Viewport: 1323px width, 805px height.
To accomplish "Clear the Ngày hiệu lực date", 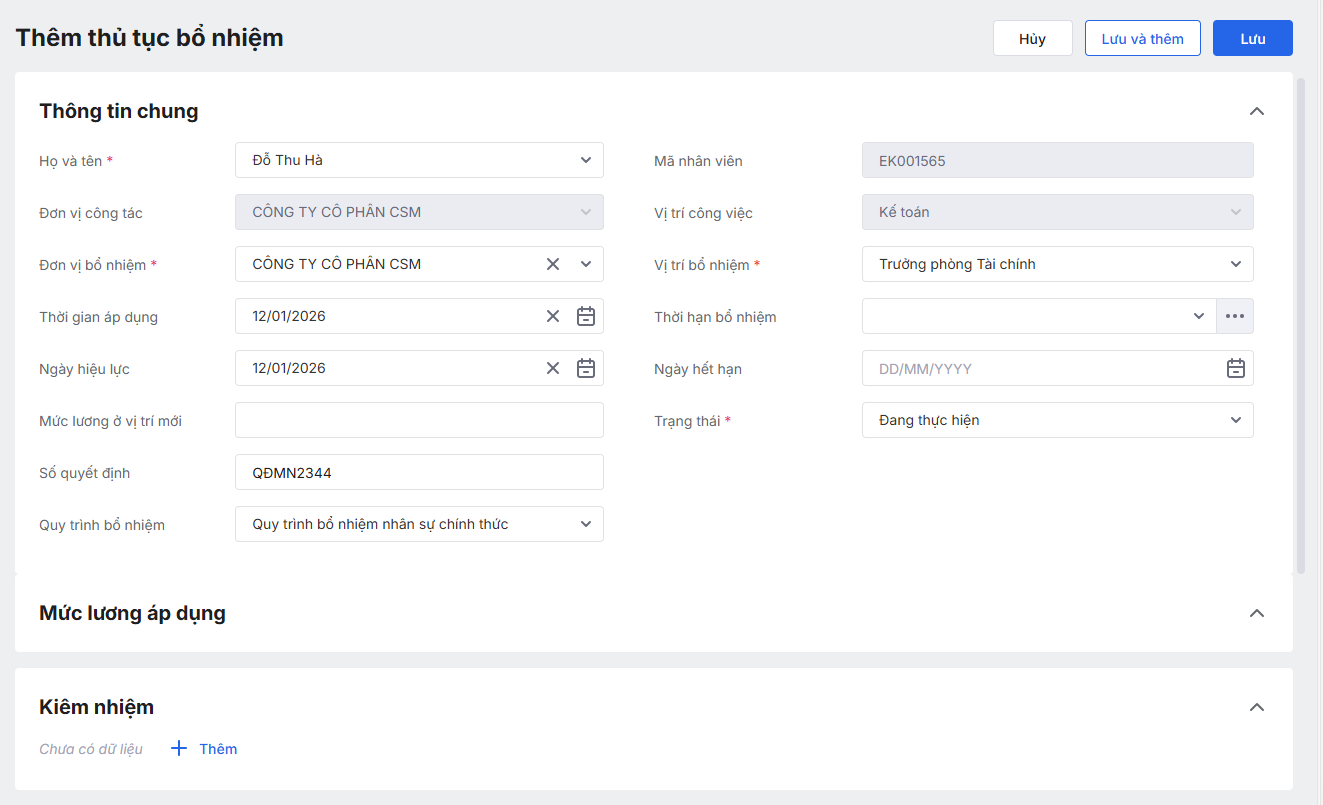I will click(x=553, y=368).
